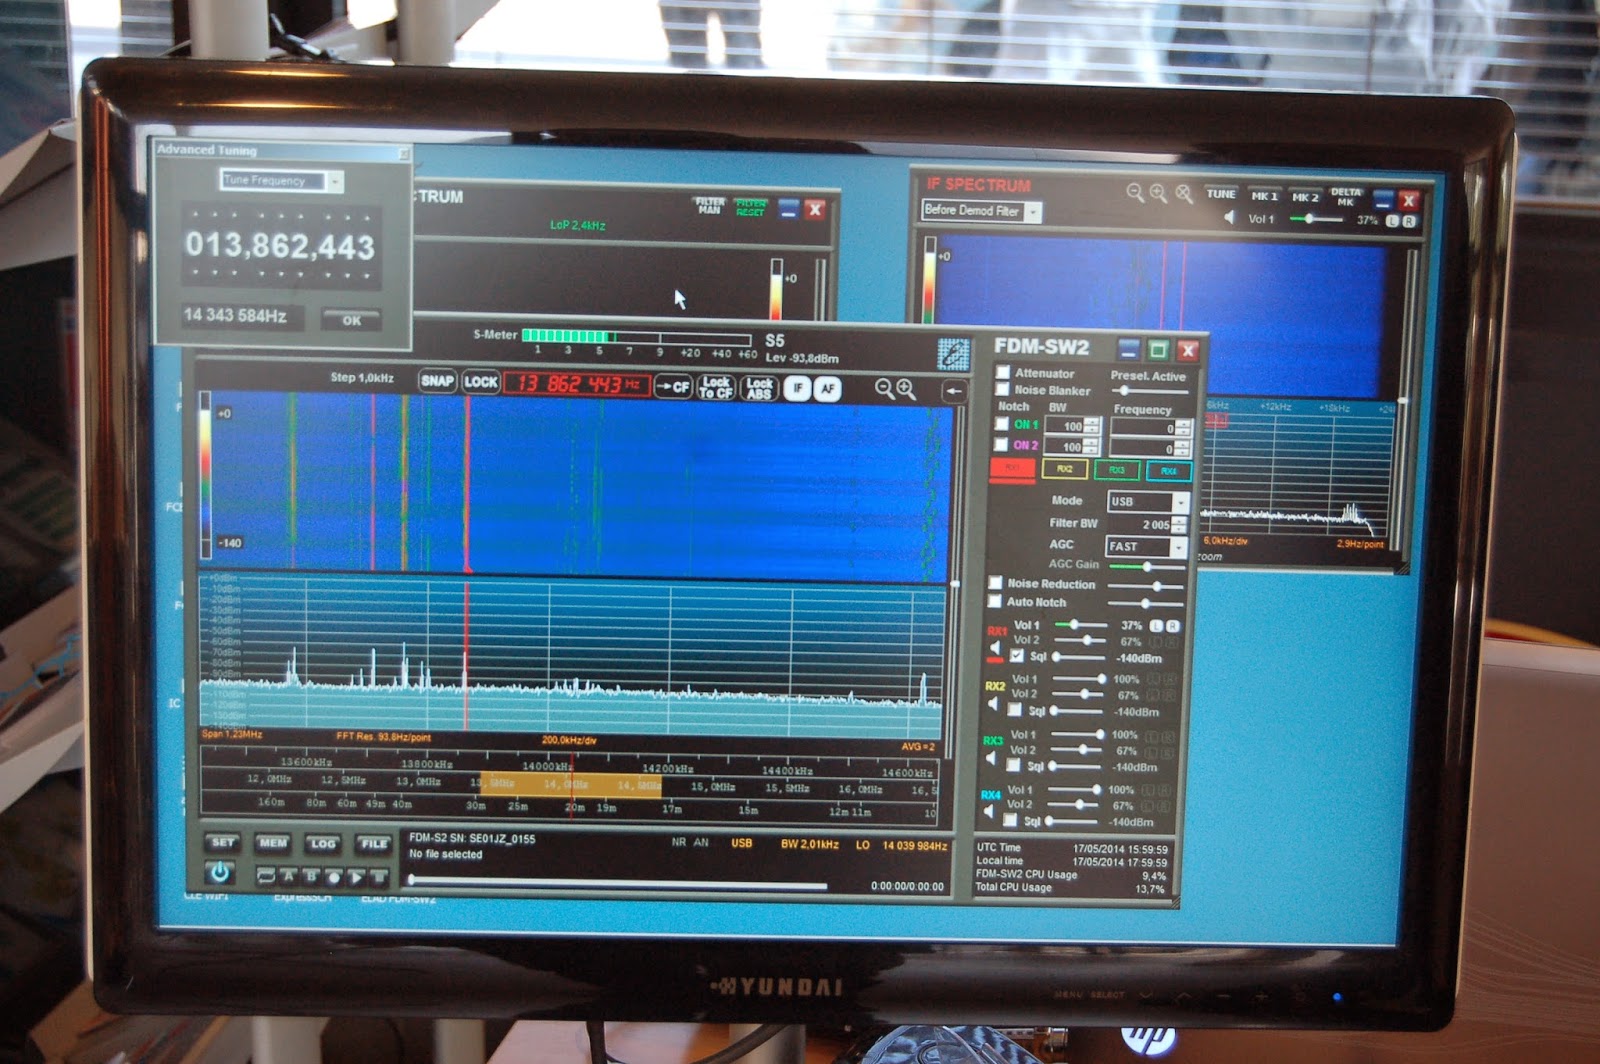Zoom in on the IF Spectrum window

coord(1158,193)
